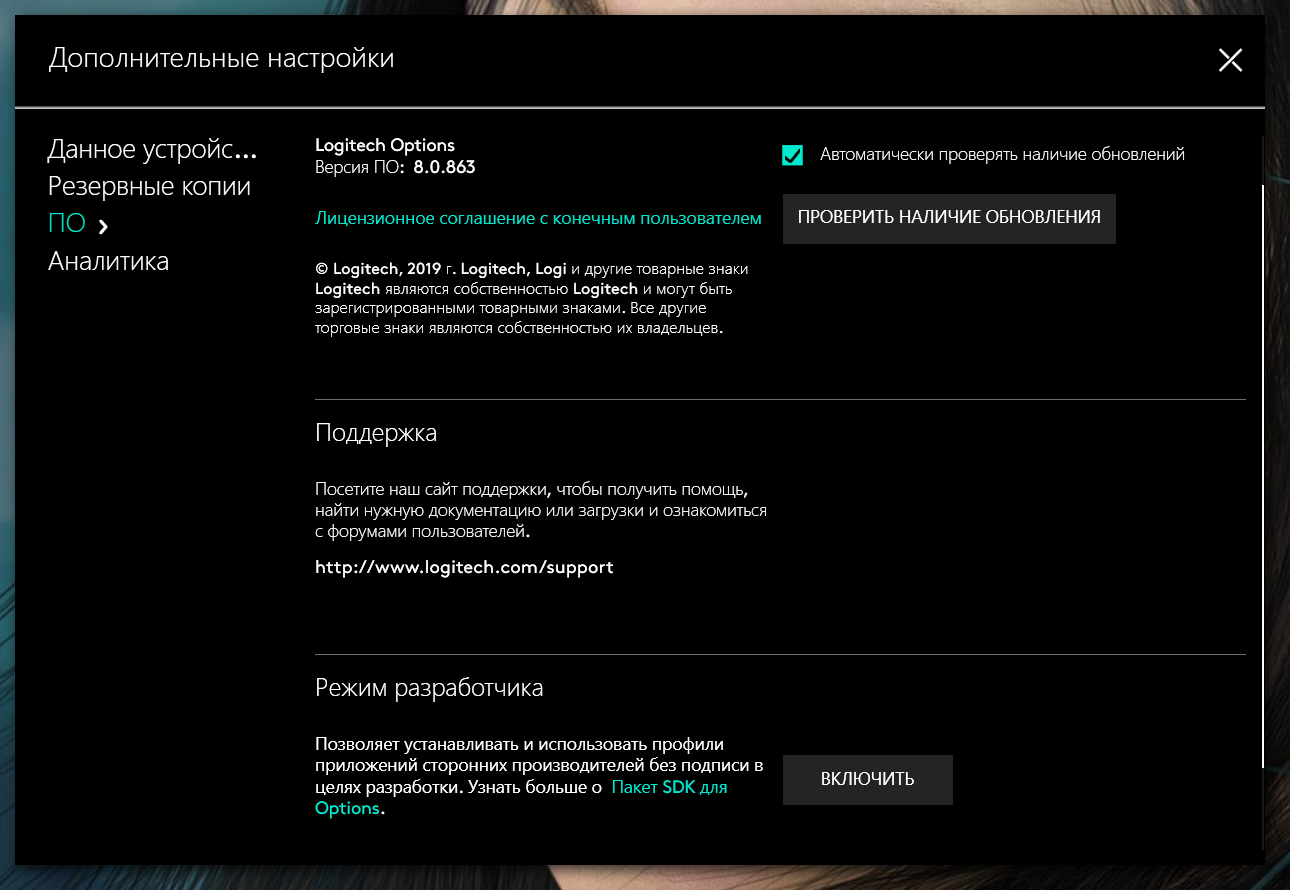Screen dimensions: 1290x890
Task: Go to the Резервные копии section
Action: click(149, 187)
